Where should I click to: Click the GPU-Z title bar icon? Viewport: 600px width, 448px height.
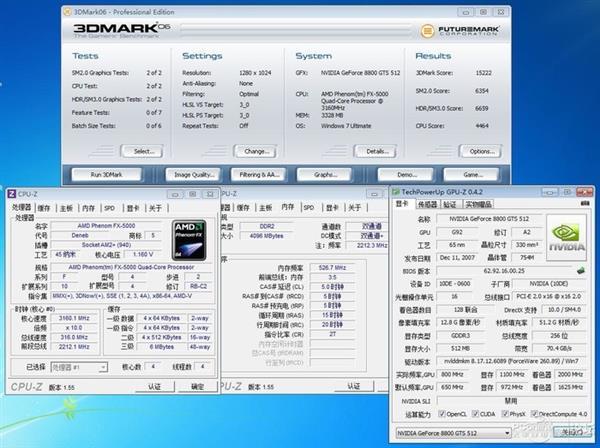pos(396,192)
